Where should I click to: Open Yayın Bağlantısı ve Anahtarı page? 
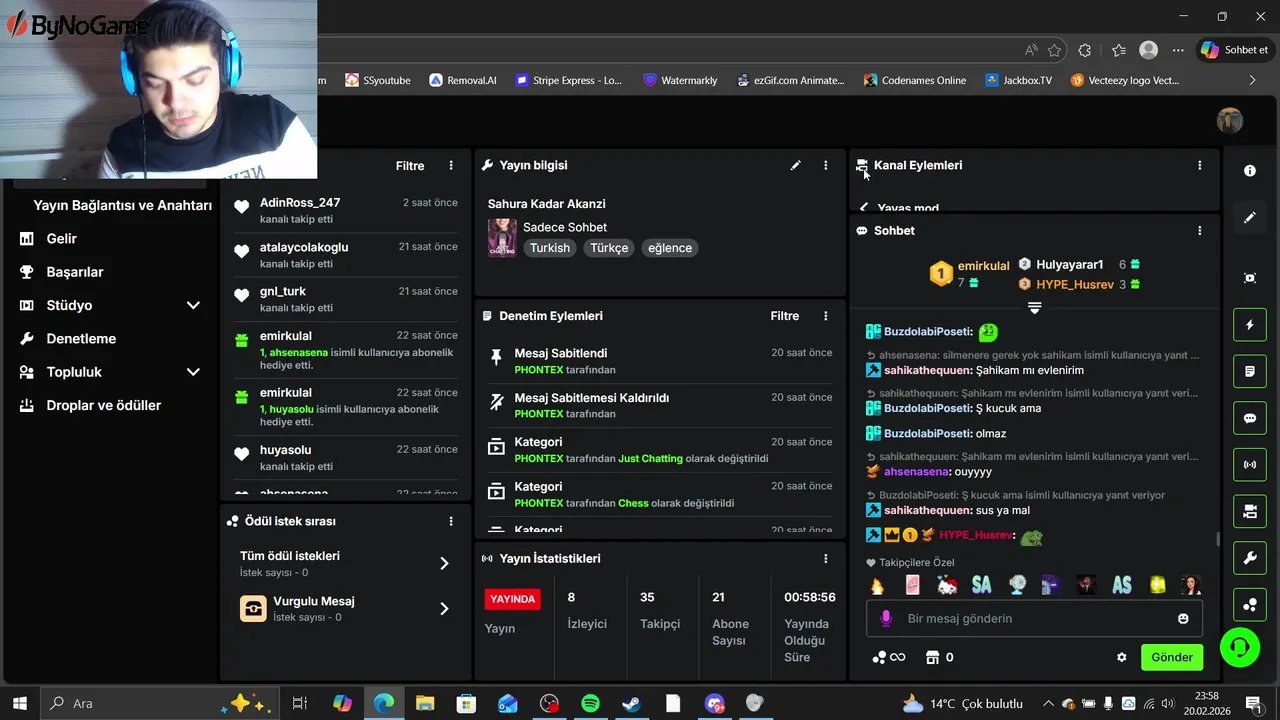[122, 205]
